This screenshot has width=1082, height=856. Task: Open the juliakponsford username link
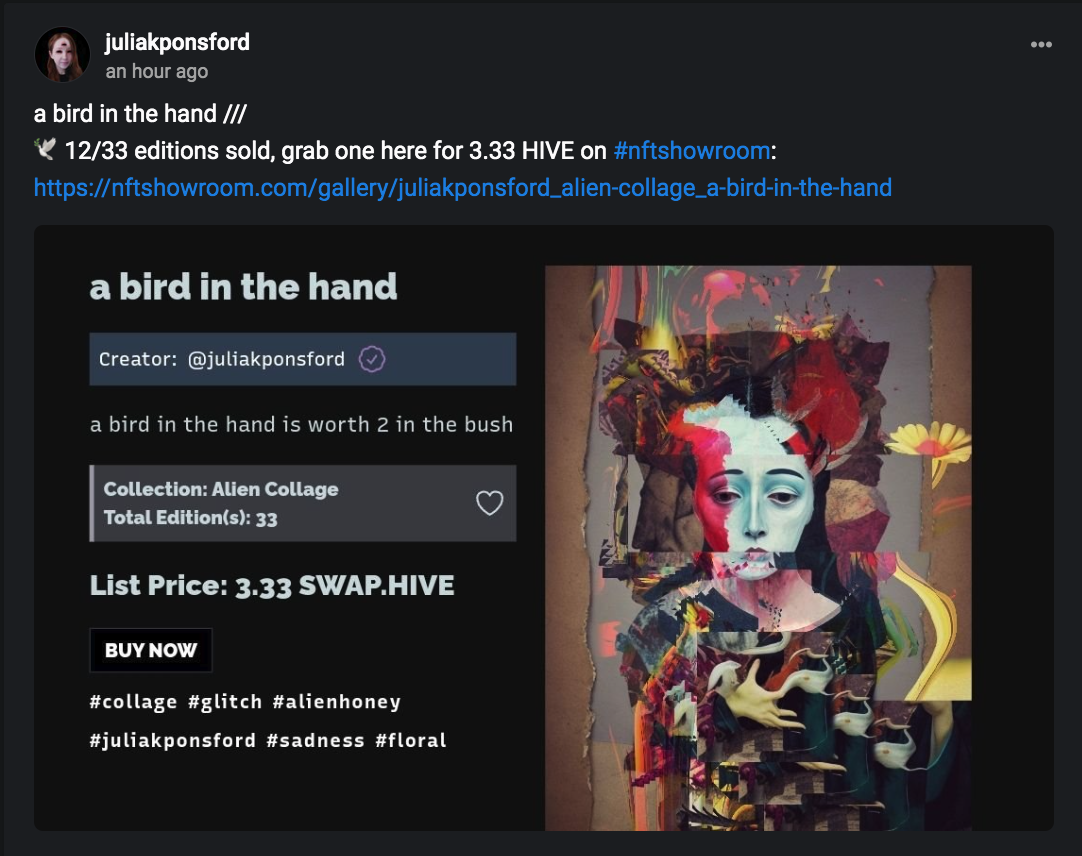[x=177, y=42]
